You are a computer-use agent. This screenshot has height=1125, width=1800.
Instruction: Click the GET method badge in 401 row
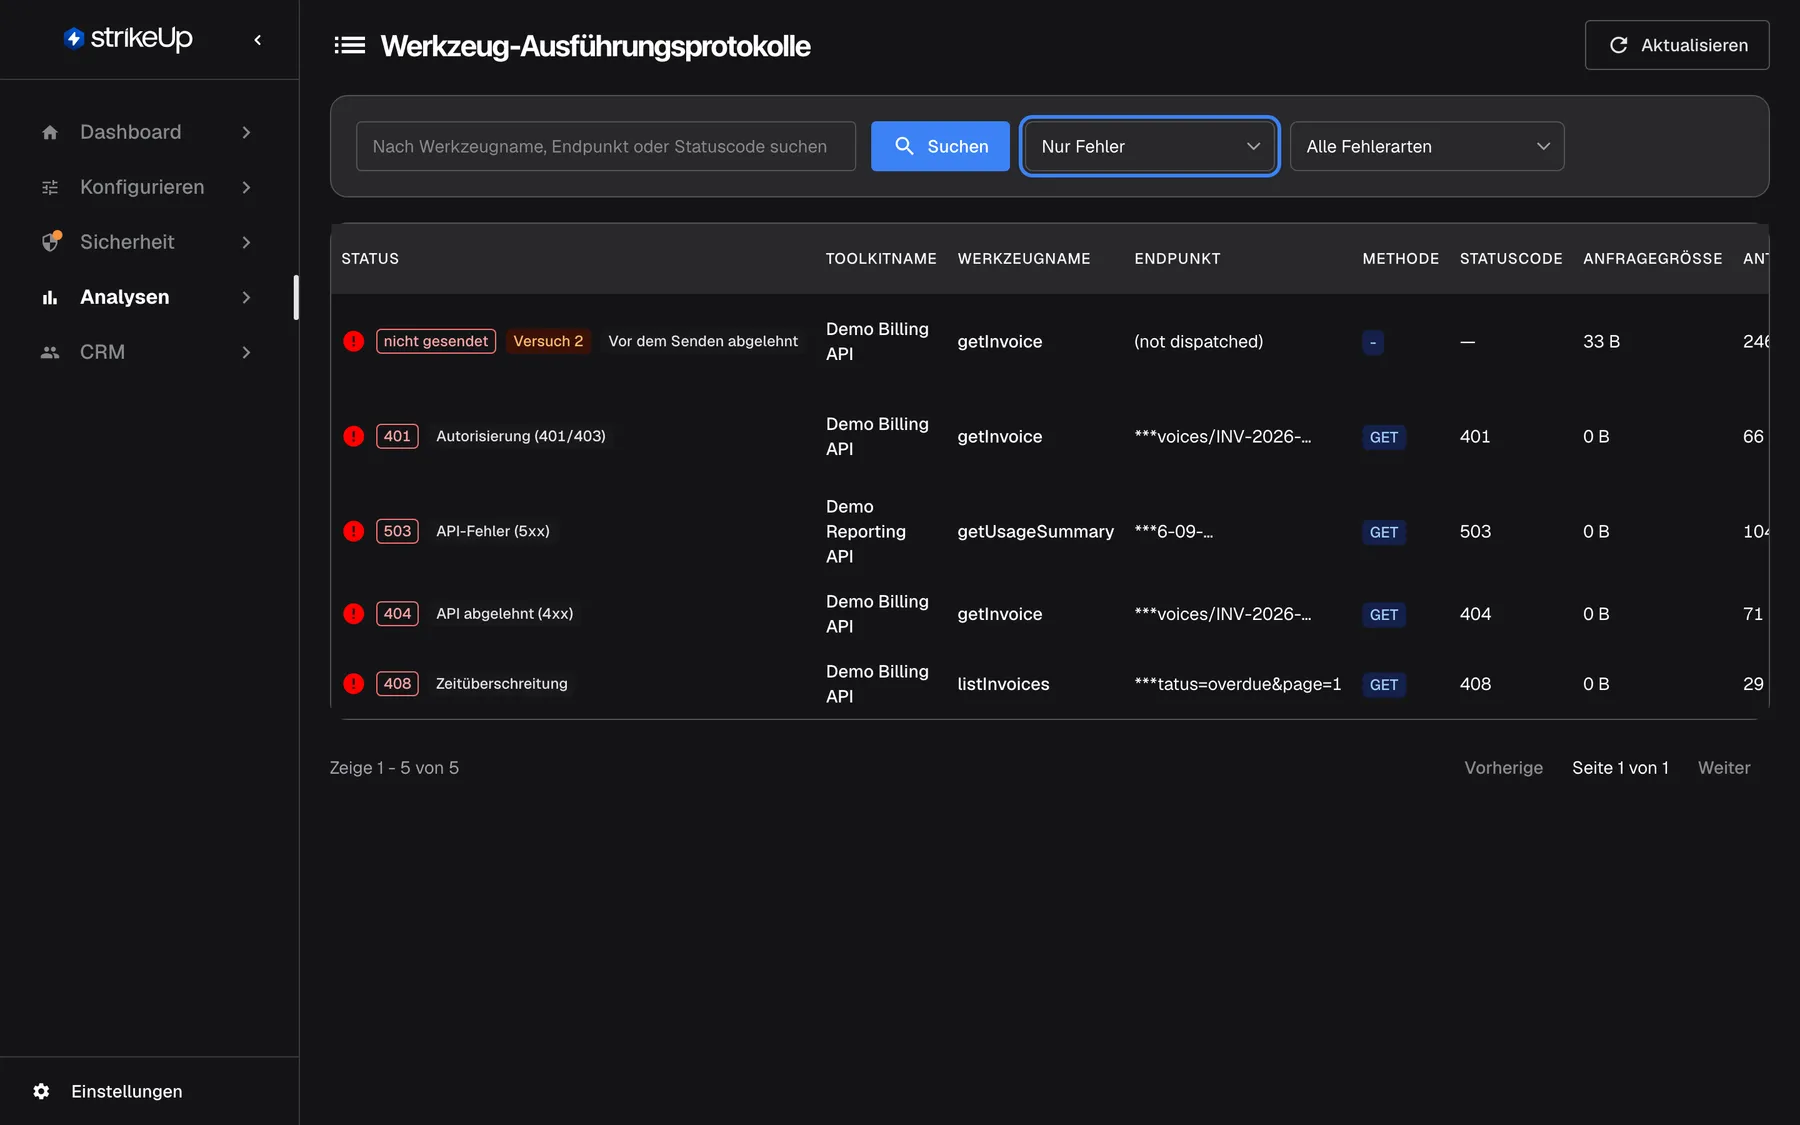click(1384, 437)
